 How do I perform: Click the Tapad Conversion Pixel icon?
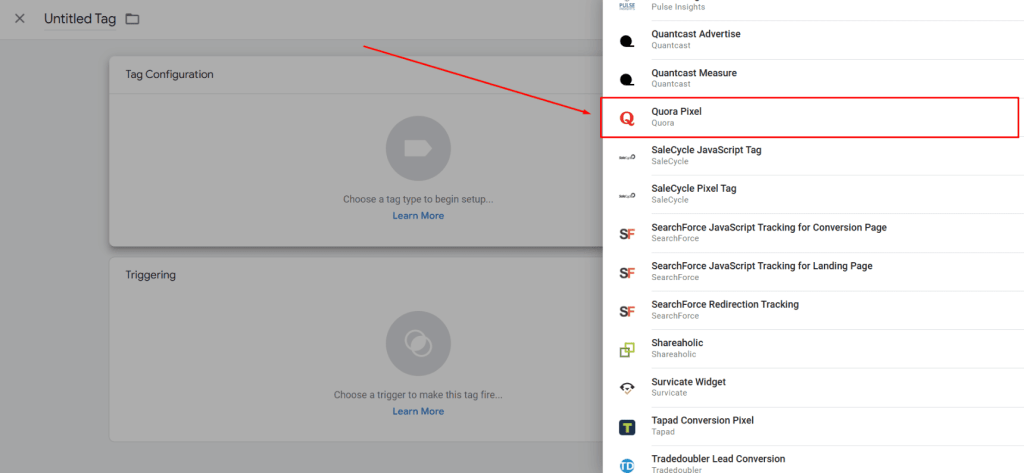tap(627, 427)
